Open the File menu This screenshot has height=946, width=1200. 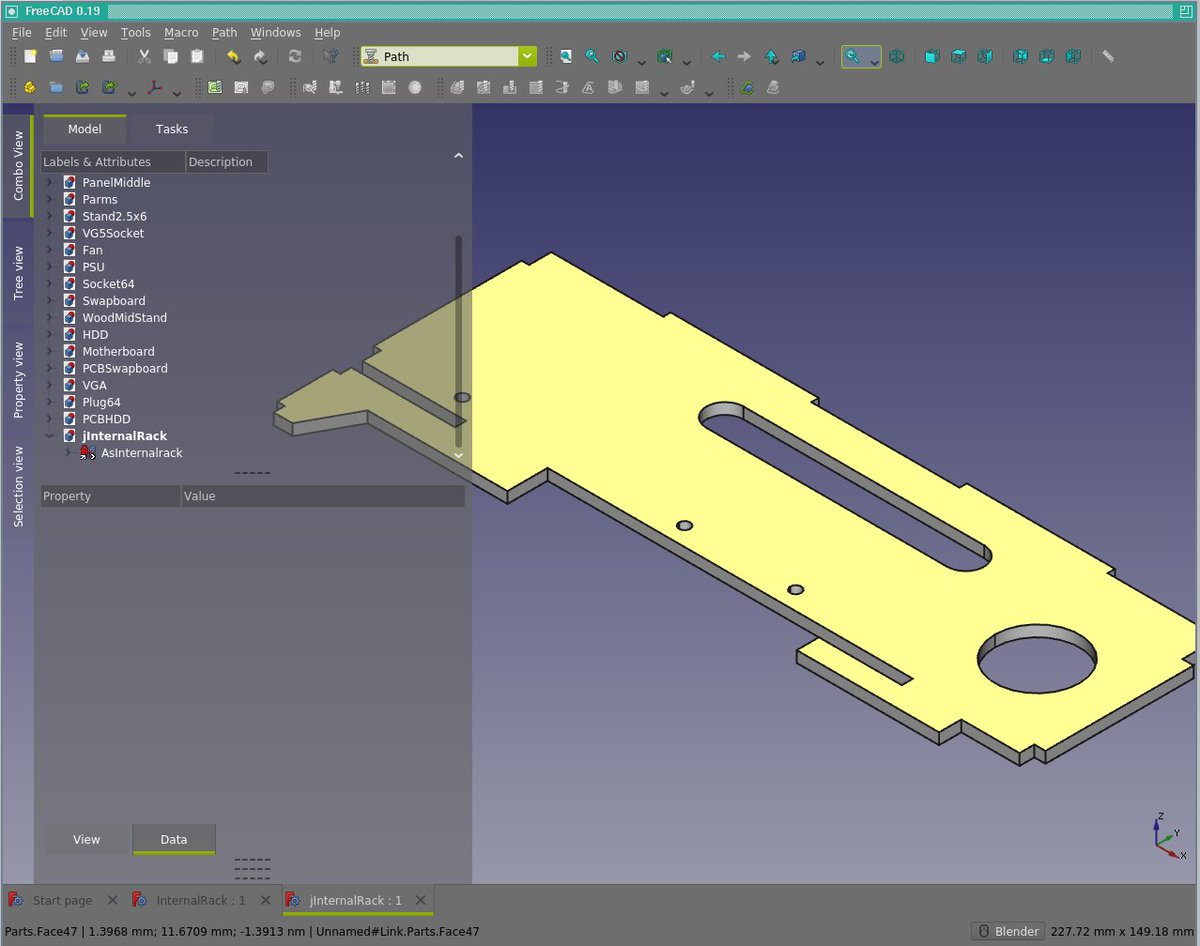[22, 32]
